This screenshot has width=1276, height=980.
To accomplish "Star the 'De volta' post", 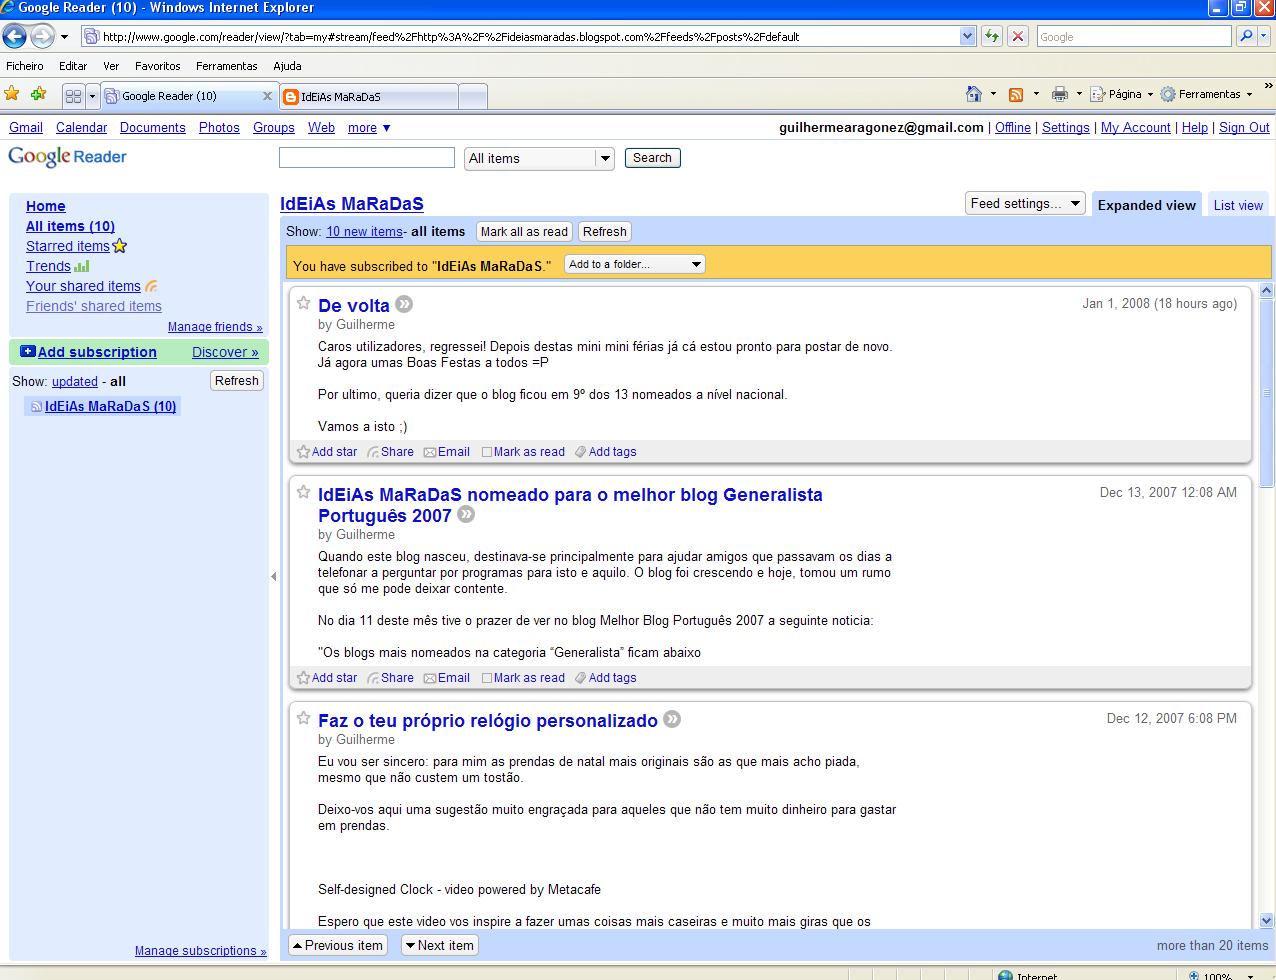I will click(x=303, y=303).
